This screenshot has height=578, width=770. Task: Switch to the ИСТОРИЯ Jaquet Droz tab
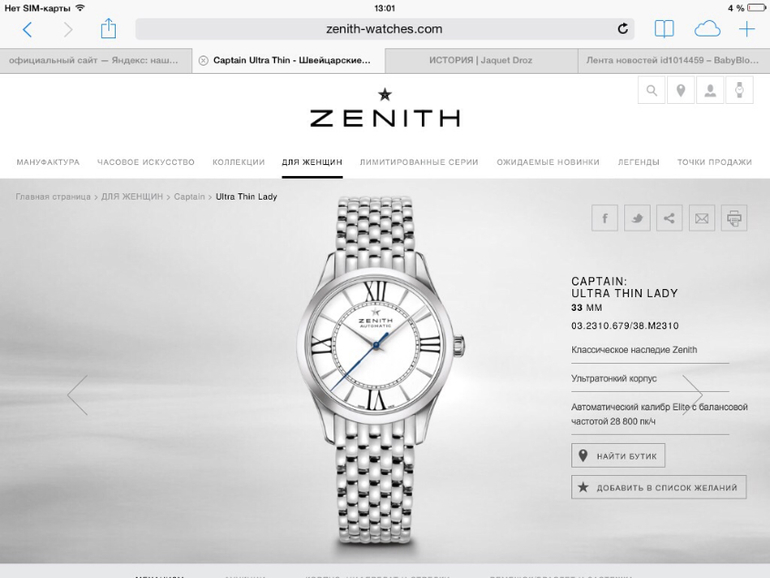pos(481,60)
